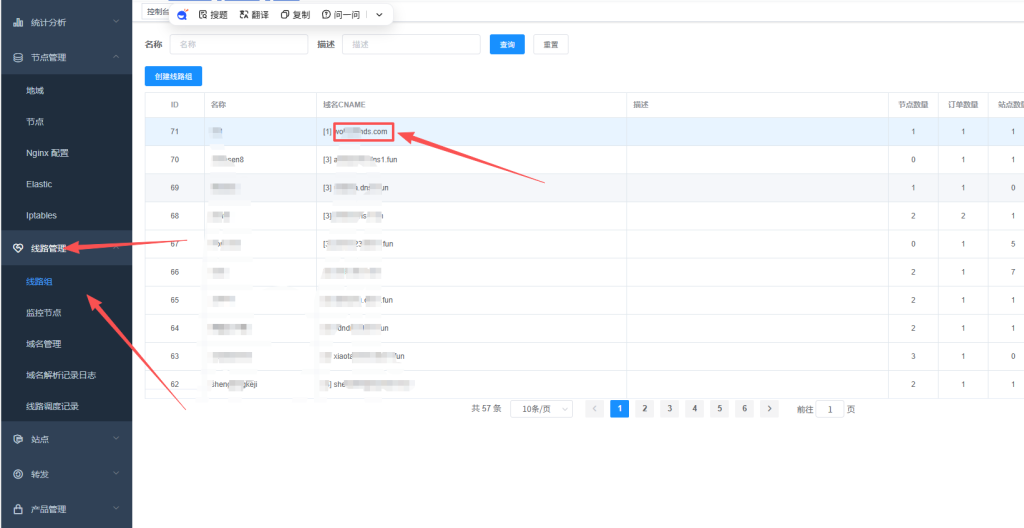Click the 站点 sidebar icon

(18, 439)
